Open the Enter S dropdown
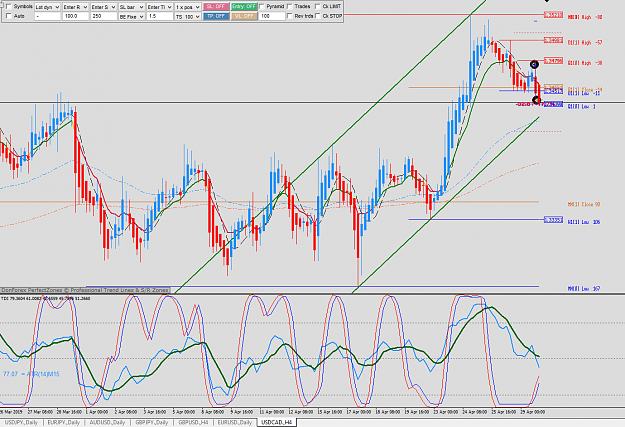This screenshot has width=625, height=427. [103, 7]
